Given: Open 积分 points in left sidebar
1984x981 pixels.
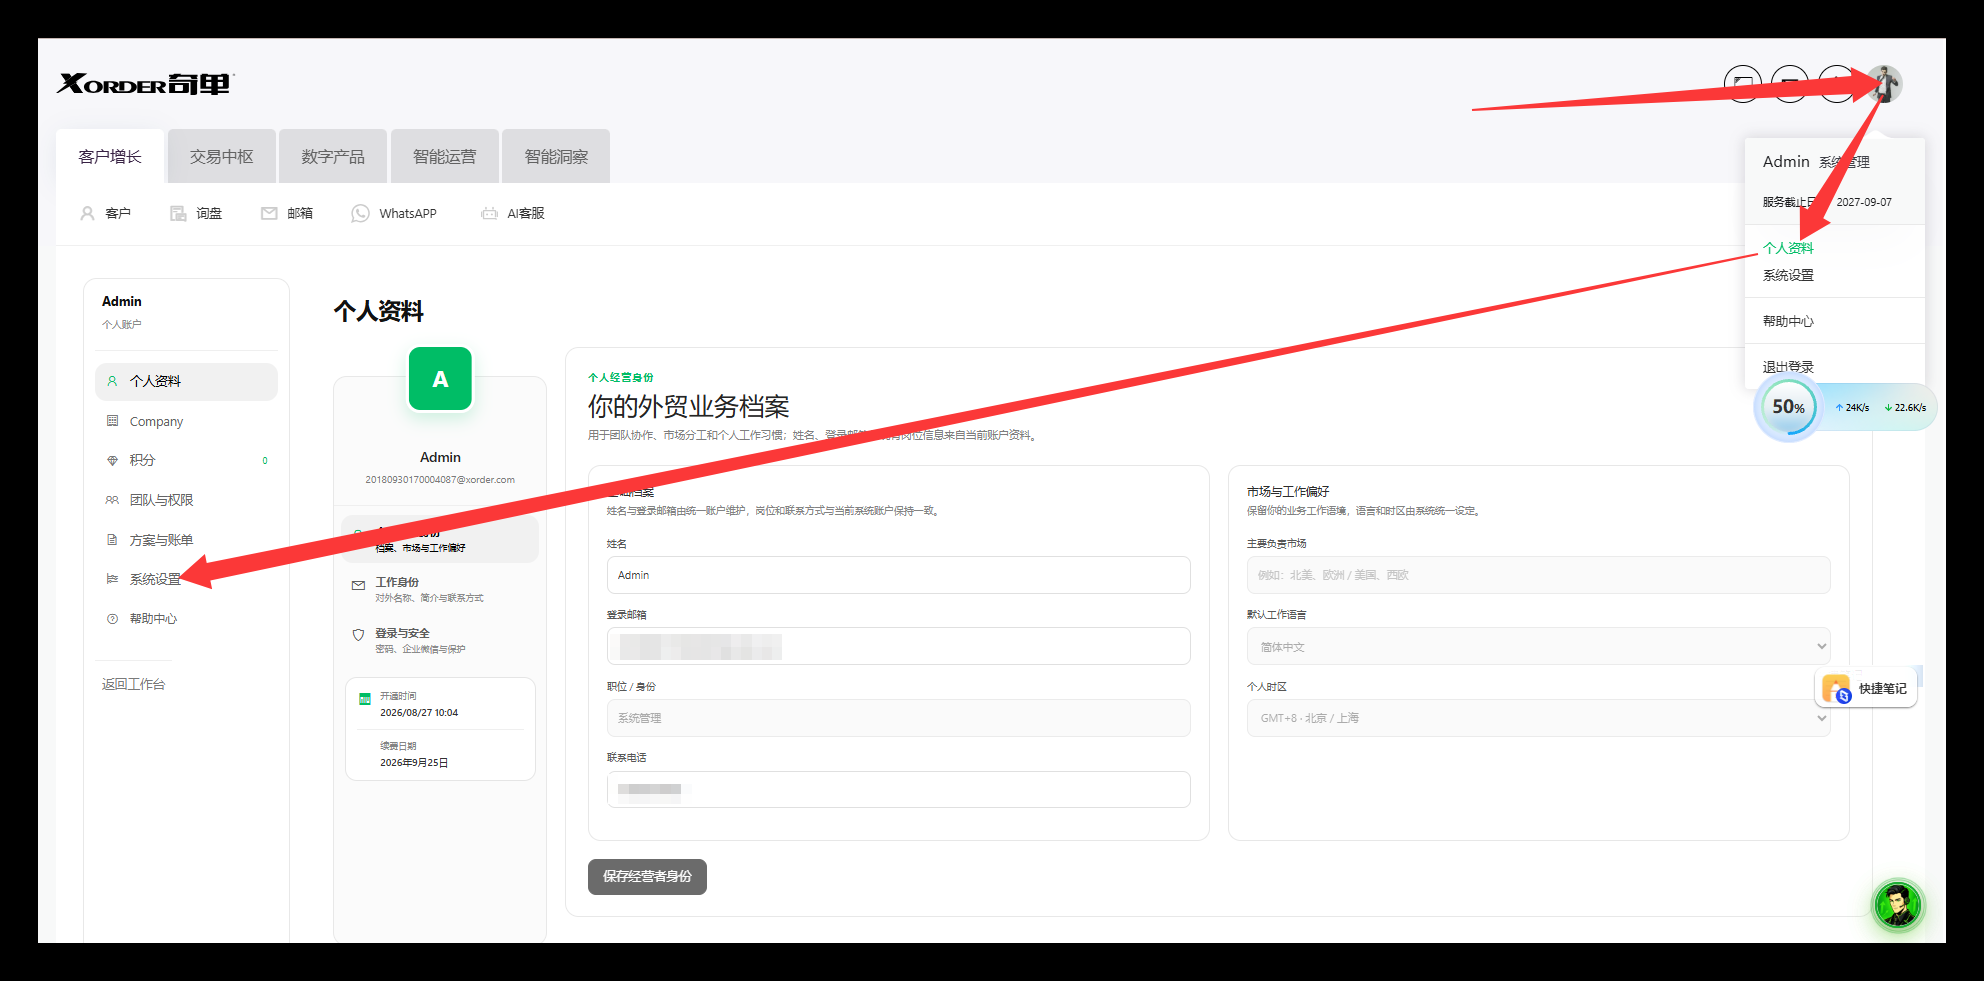Looking at the screenshot, I should (186, 460).
